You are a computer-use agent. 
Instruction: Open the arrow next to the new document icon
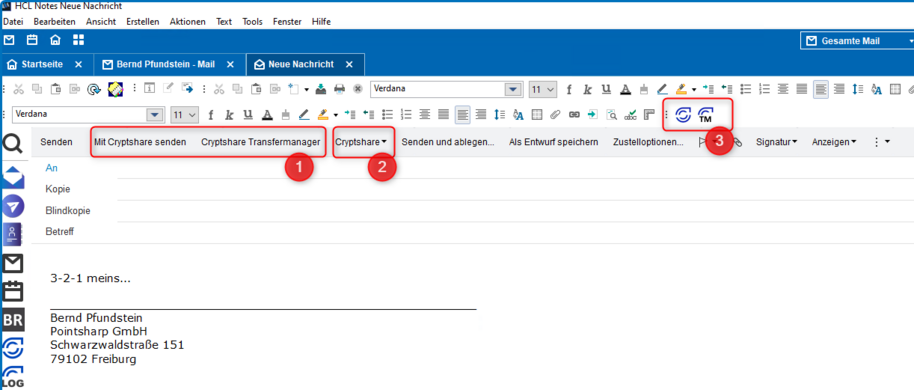[307, 90]
